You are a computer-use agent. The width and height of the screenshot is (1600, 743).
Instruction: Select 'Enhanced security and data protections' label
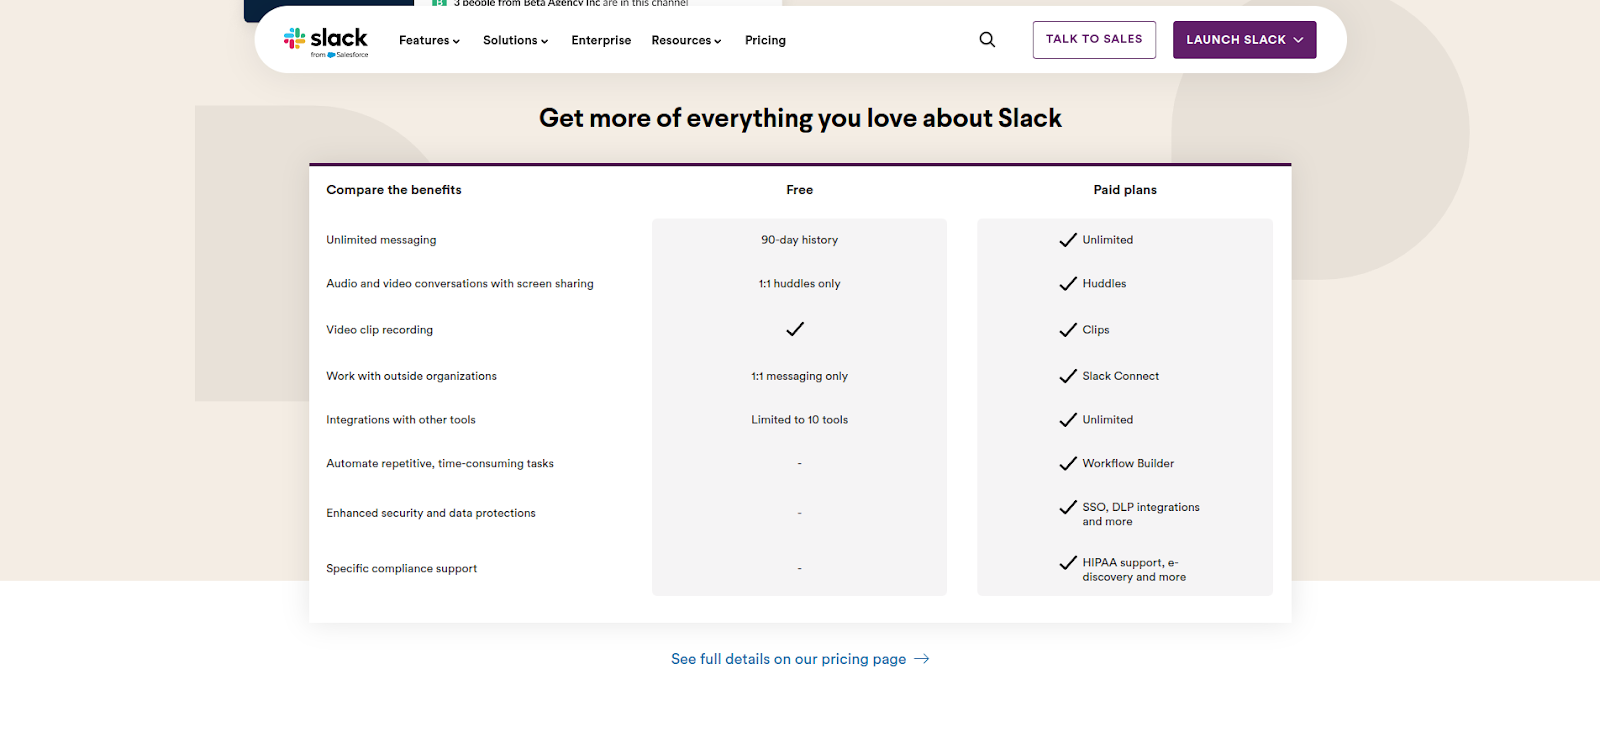pyautogui.click(x=431, y=513)
